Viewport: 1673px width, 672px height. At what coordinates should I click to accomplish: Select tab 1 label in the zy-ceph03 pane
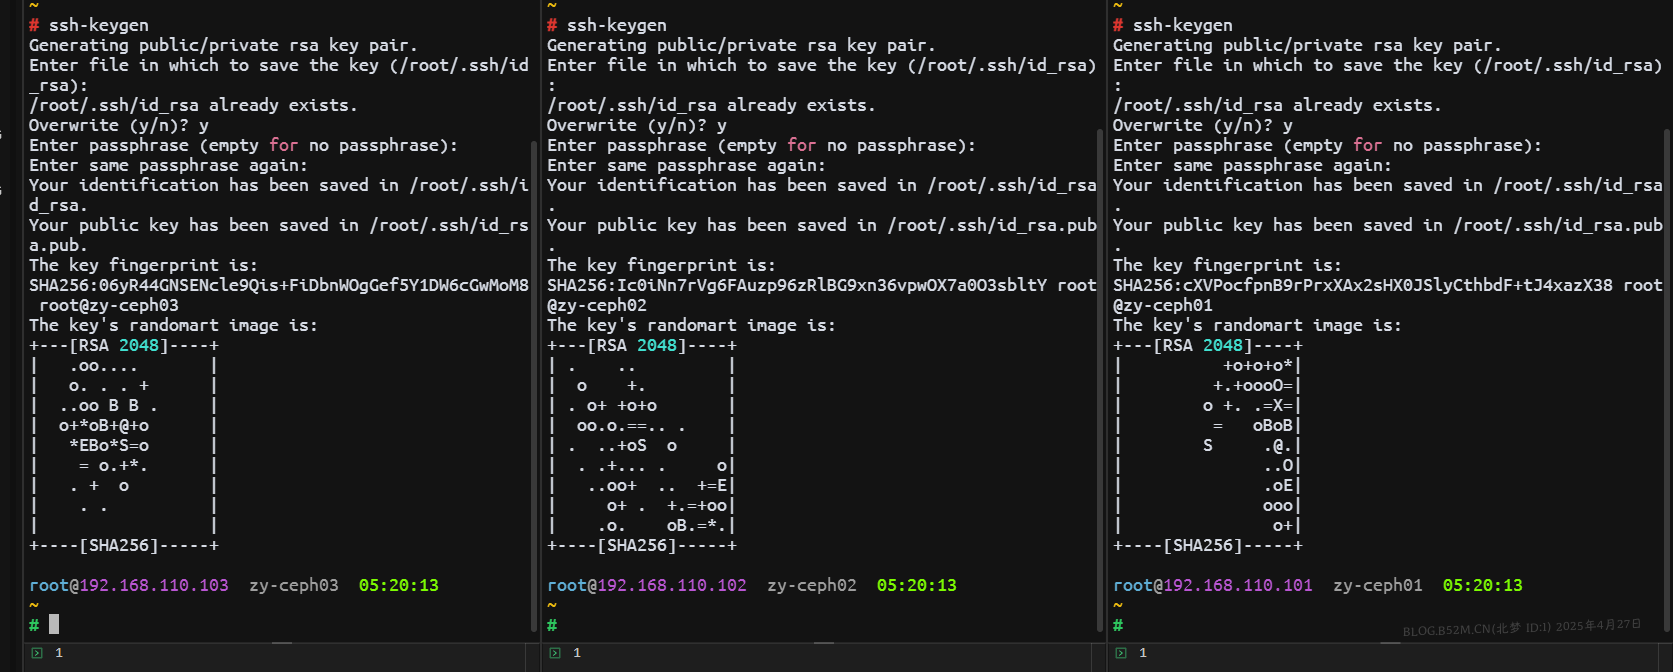pos(59,653)
